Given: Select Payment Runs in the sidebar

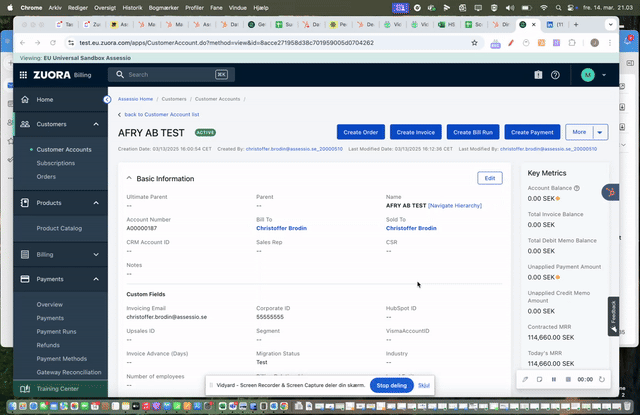Looking at the screenshot, I should tap(56, 331).
